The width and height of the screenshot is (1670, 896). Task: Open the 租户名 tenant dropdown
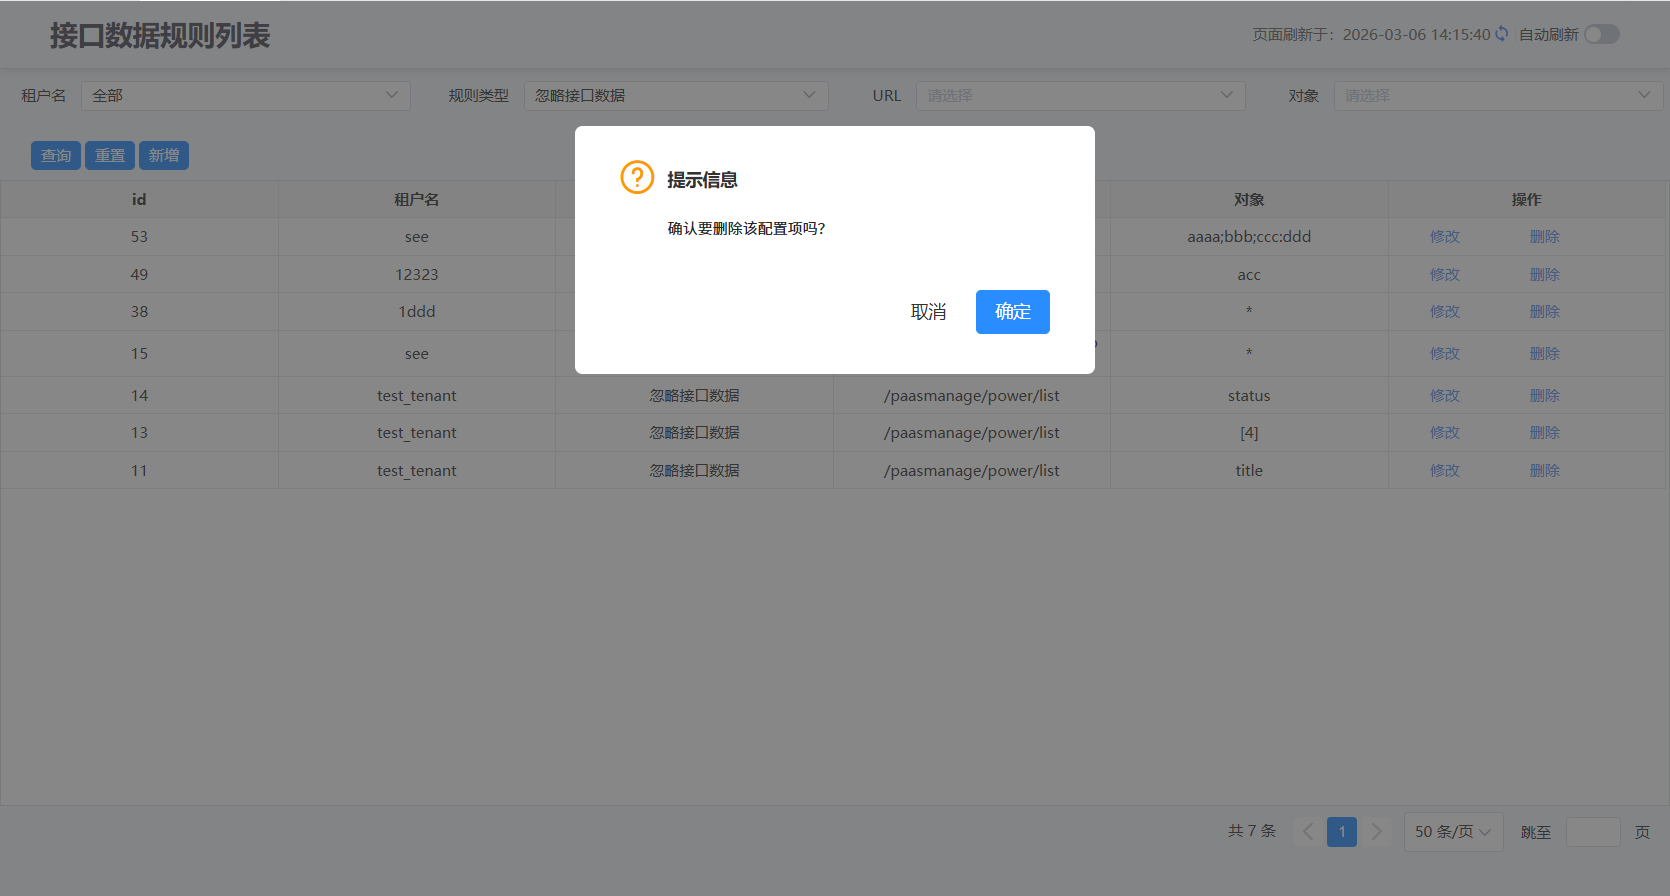[x=245, y=95]
